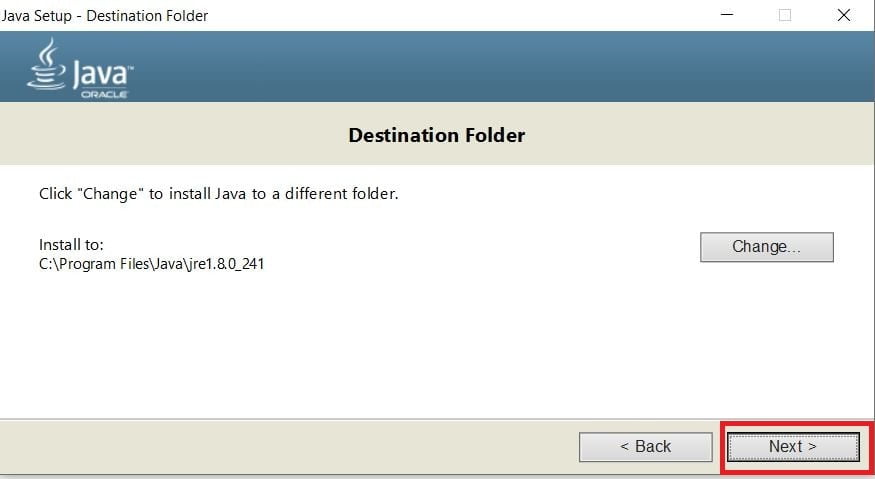Click the Install to: label
Viewport: 875px width, 479px height.
(71, 245)
